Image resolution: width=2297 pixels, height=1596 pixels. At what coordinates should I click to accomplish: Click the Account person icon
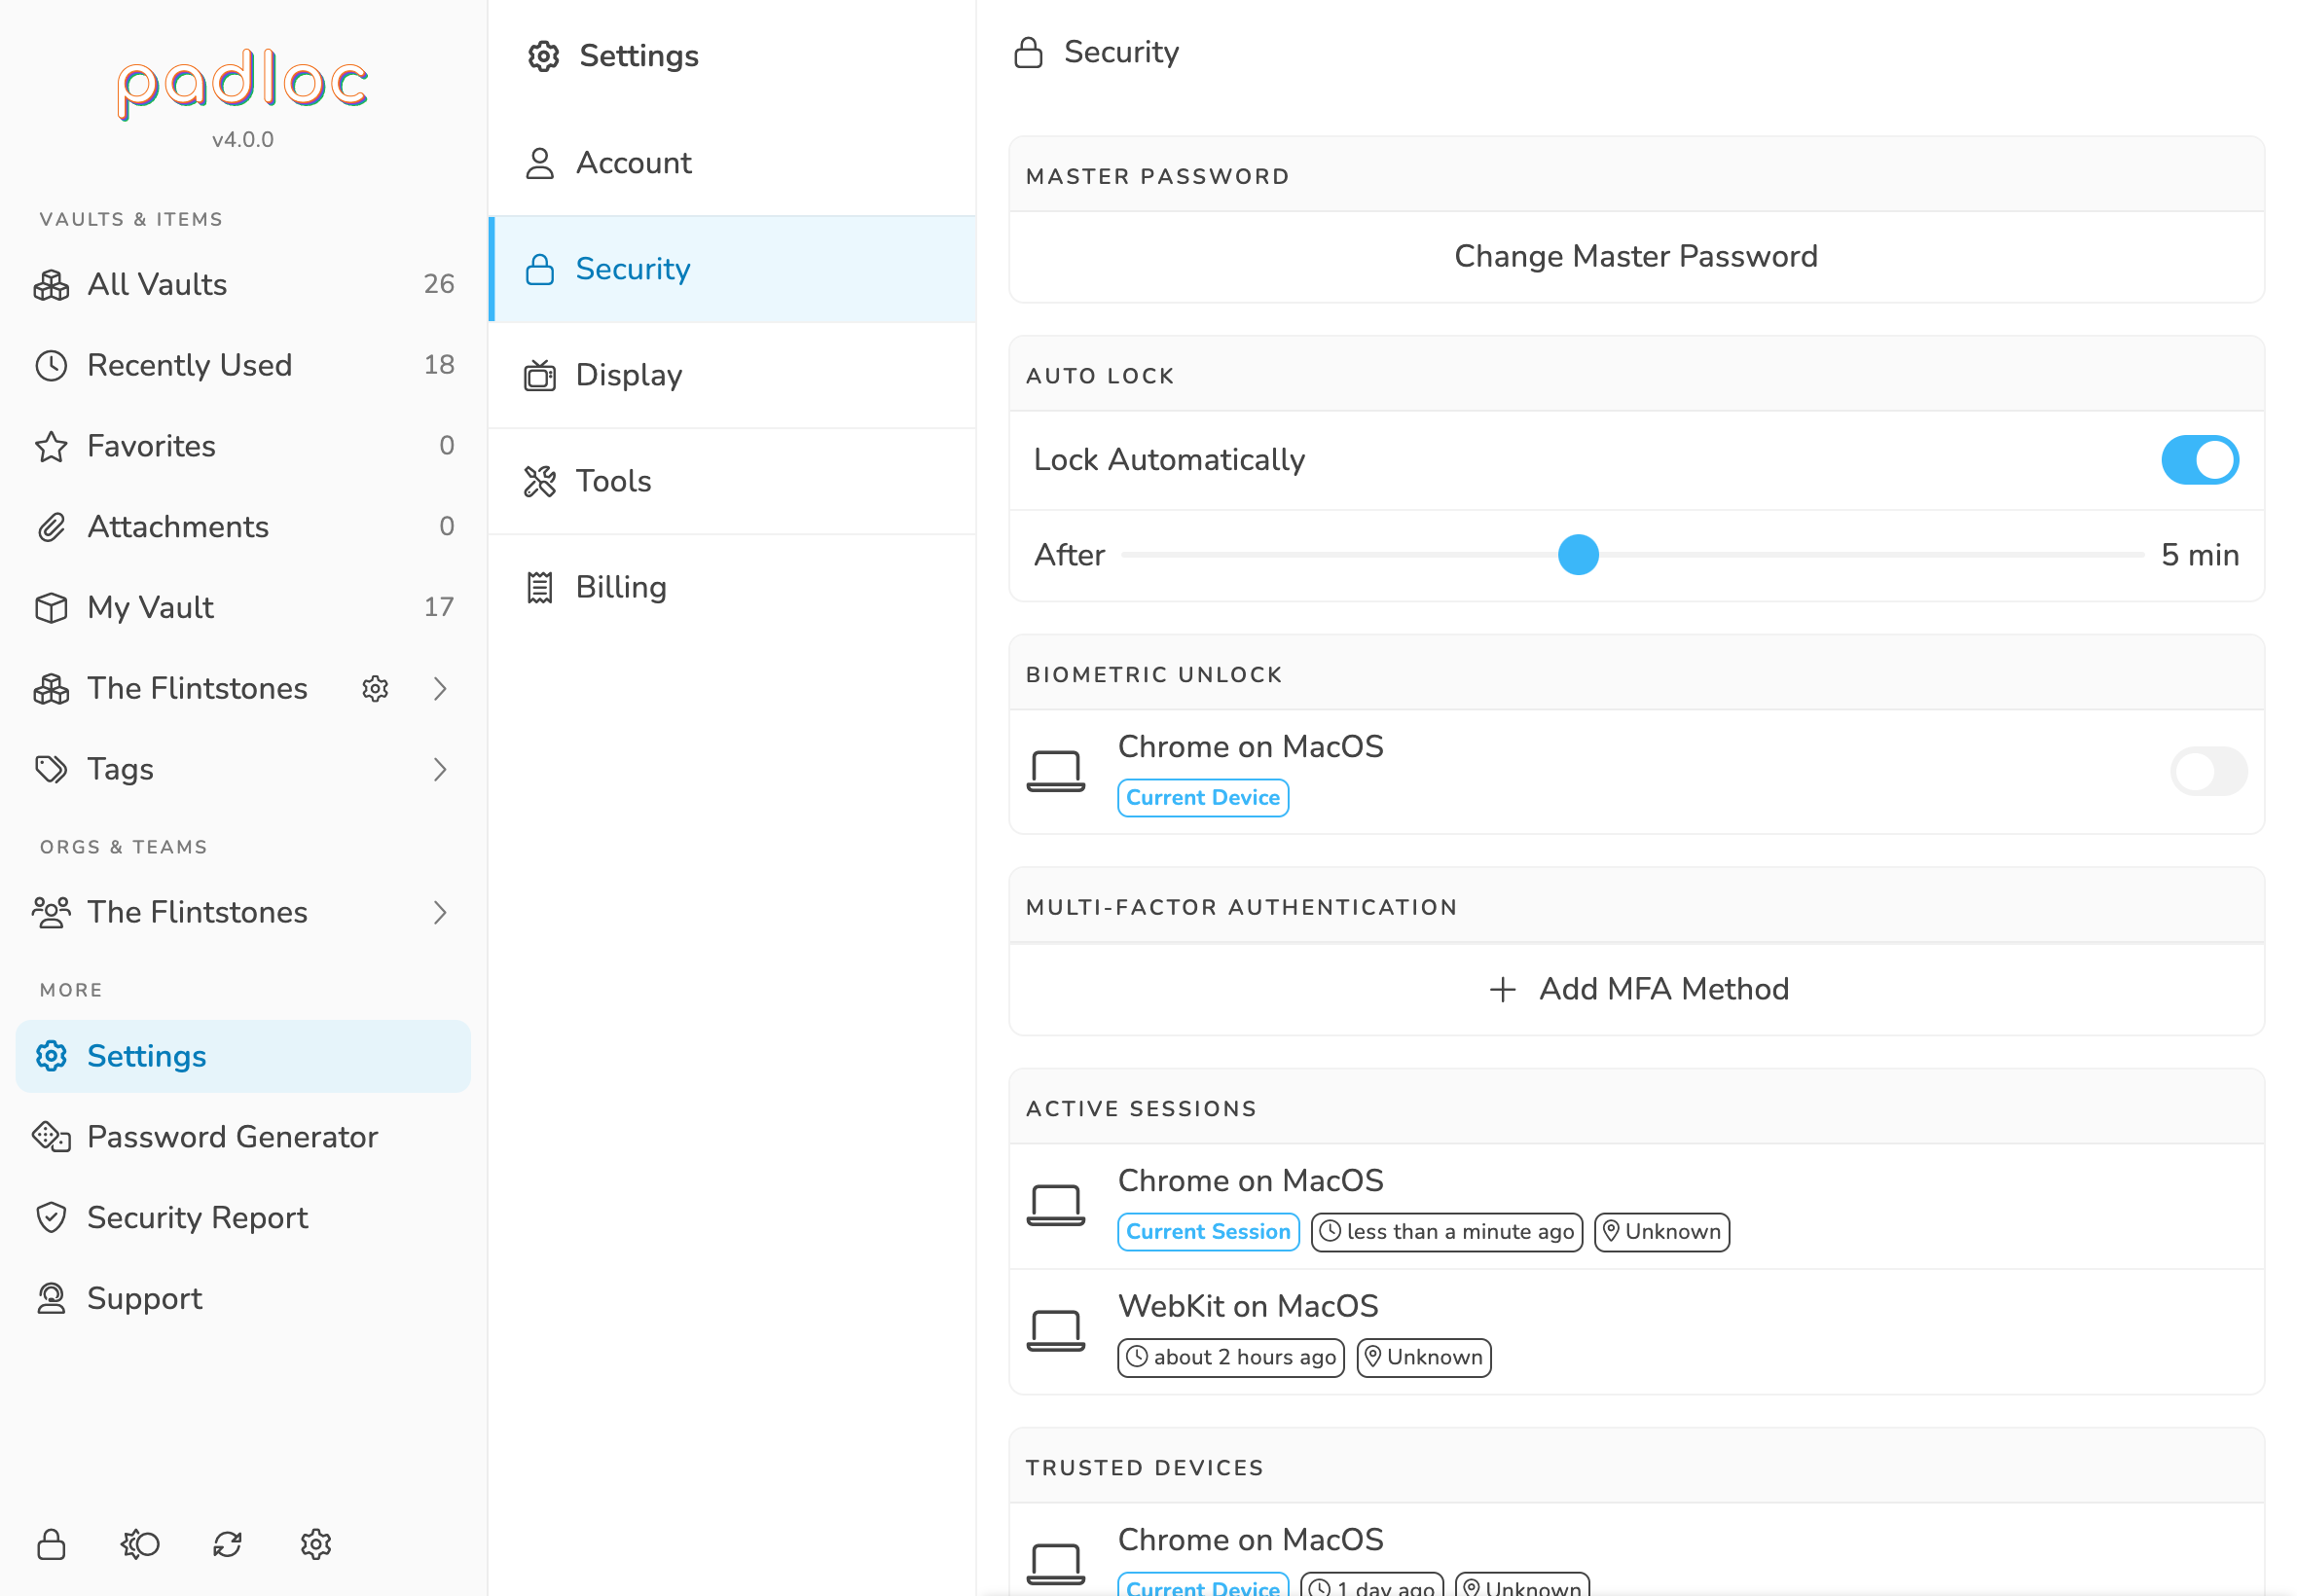(540, 163)
